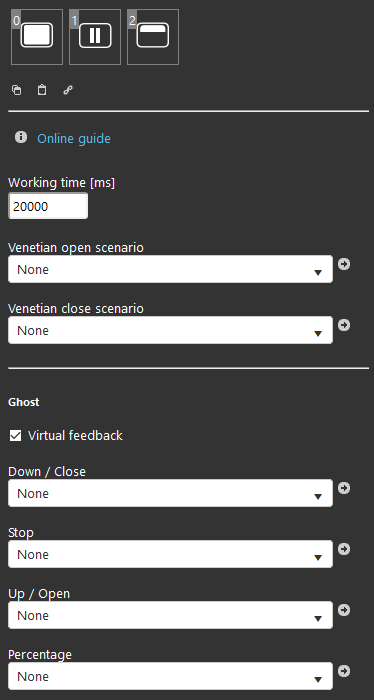Open the Online guide link
The width and height of the screenshot is (374, 700).
[74, 139]
